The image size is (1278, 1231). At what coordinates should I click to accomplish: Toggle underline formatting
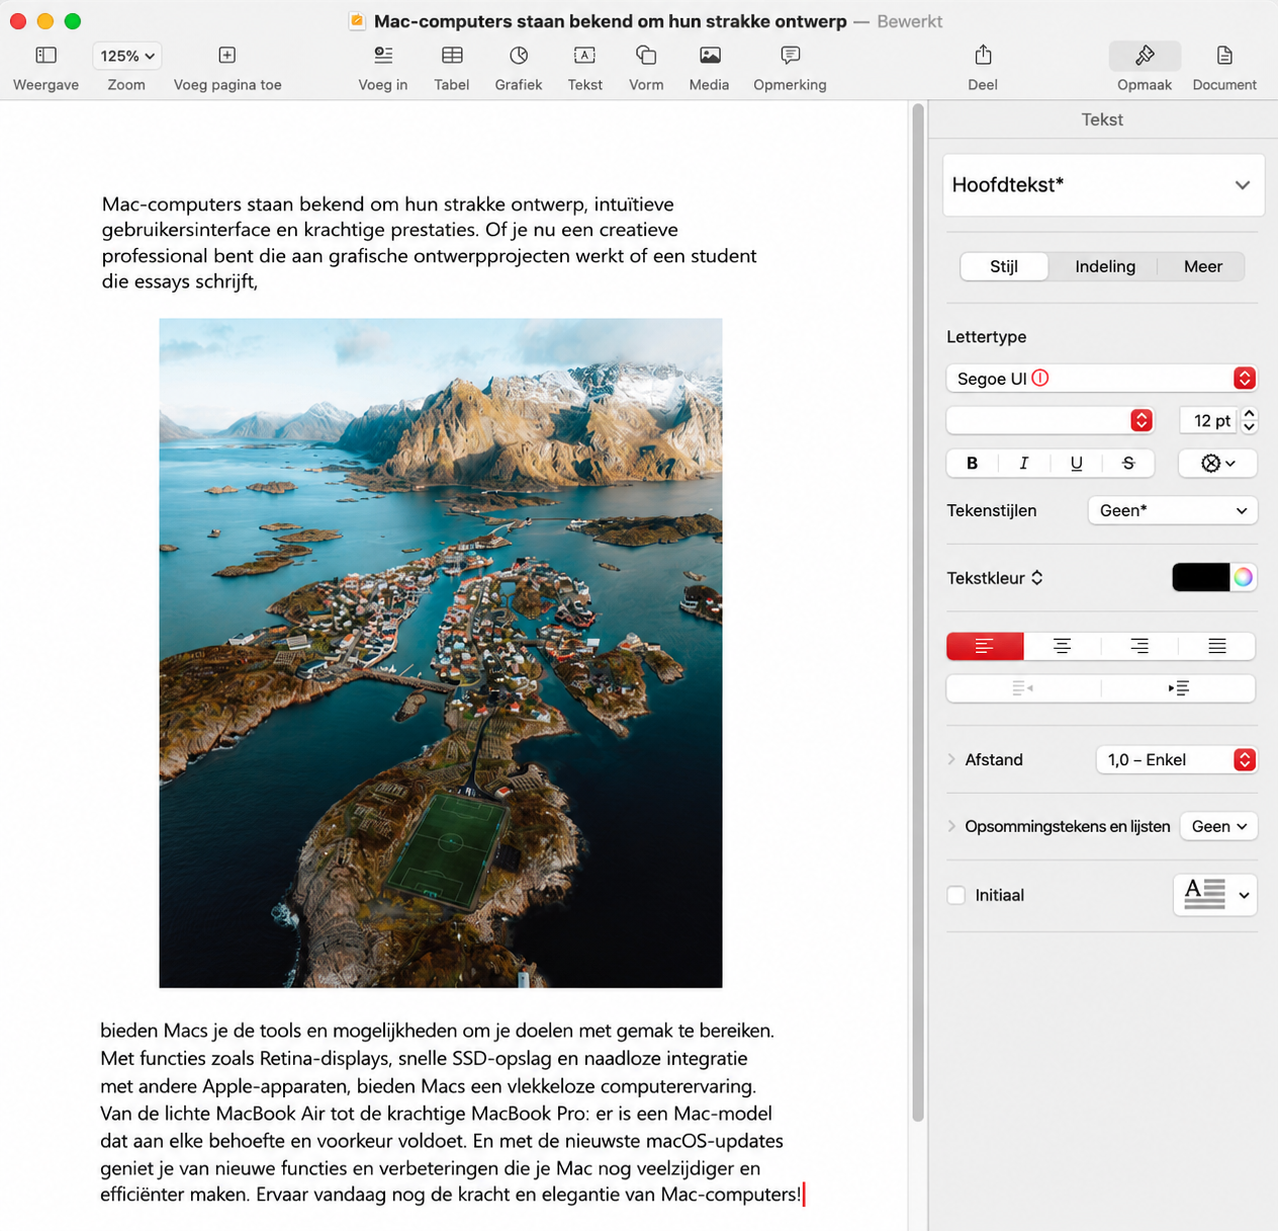pyautogui.click(x=1076, y=463)
